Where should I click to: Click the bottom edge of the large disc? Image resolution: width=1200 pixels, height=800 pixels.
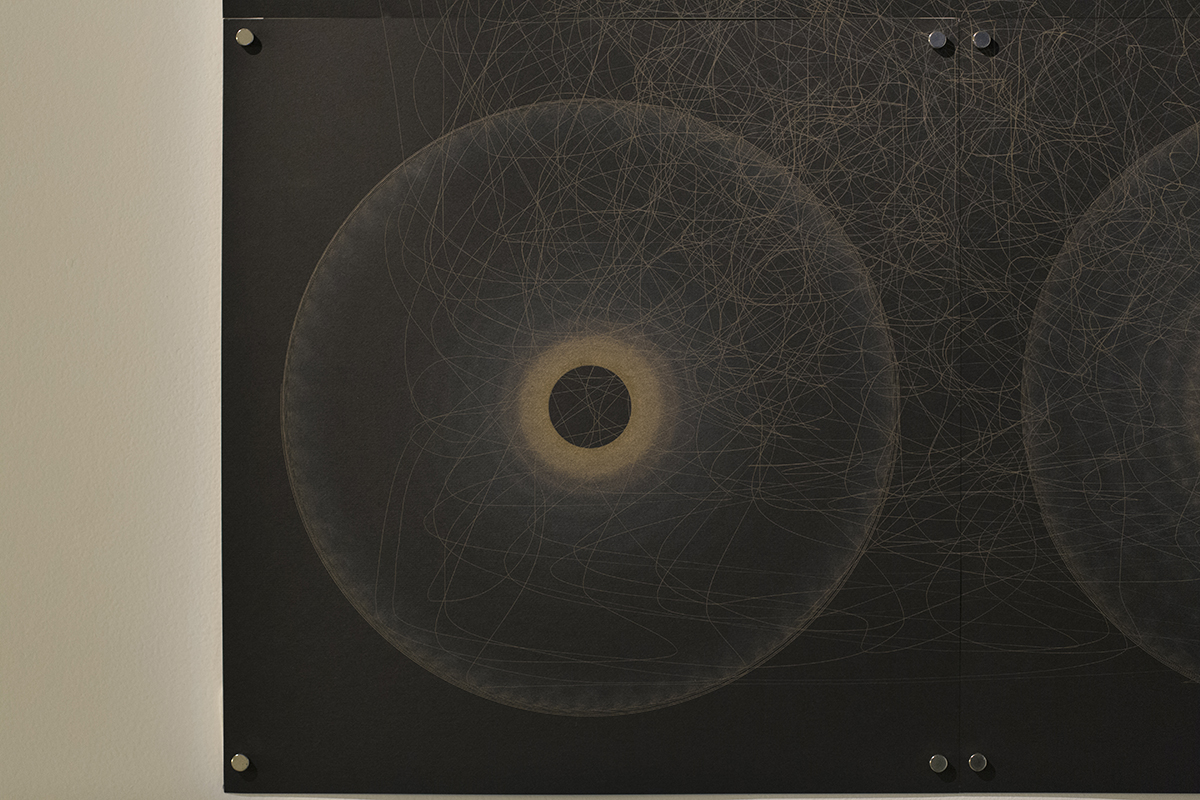coord(590,713)
